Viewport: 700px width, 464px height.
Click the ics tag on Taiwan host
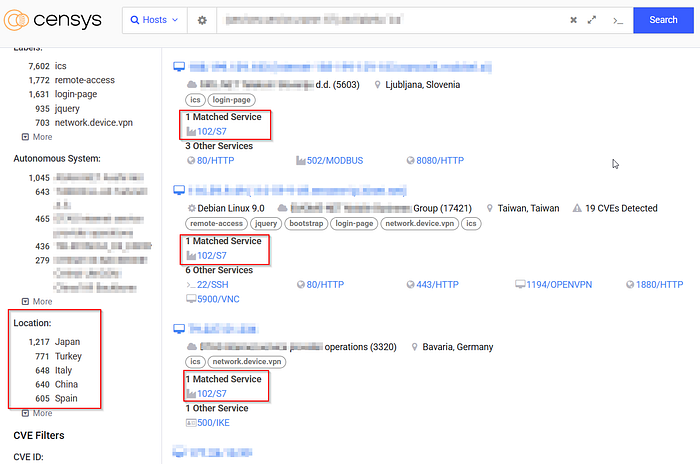pos(471,223)
